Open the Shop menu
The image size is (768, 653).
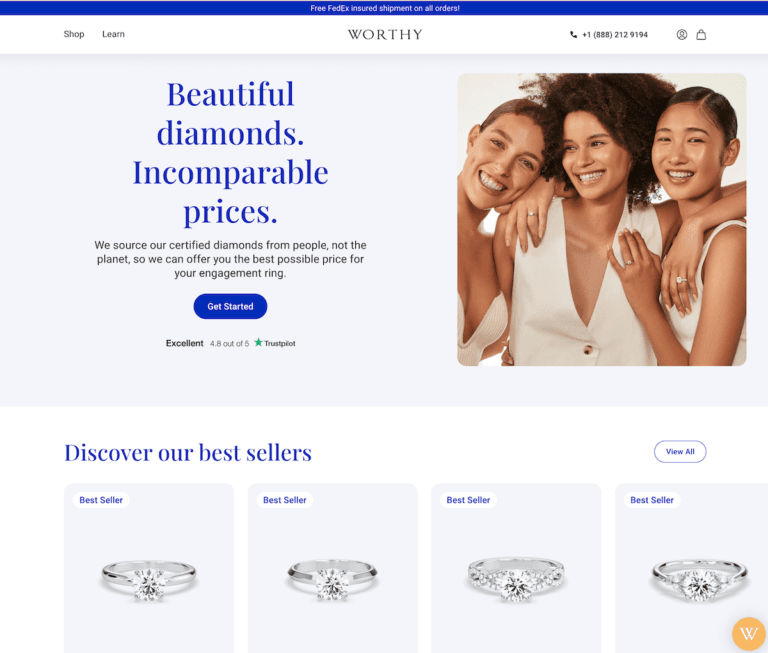[x=74, y=34]
